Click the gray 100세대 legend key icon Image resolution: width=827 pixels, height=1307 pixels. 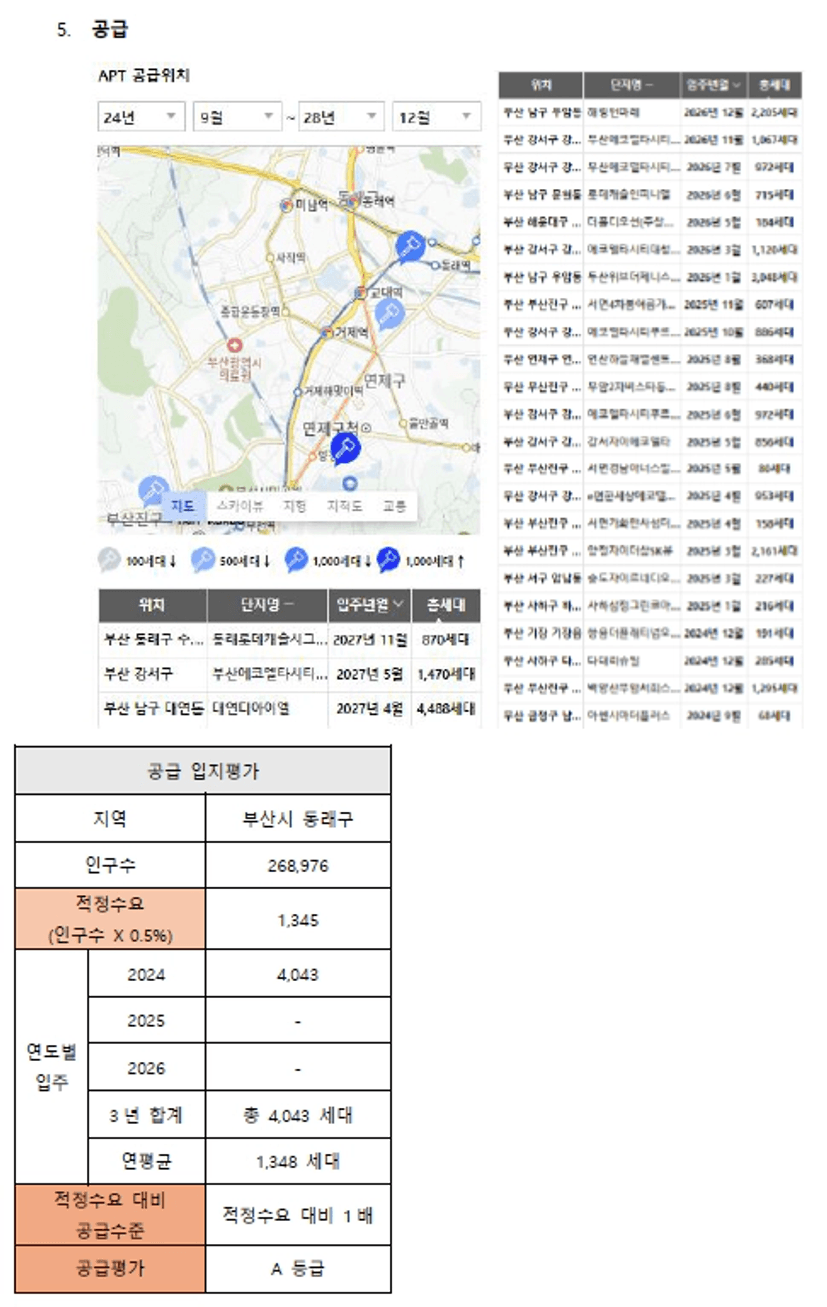point(110,561)
